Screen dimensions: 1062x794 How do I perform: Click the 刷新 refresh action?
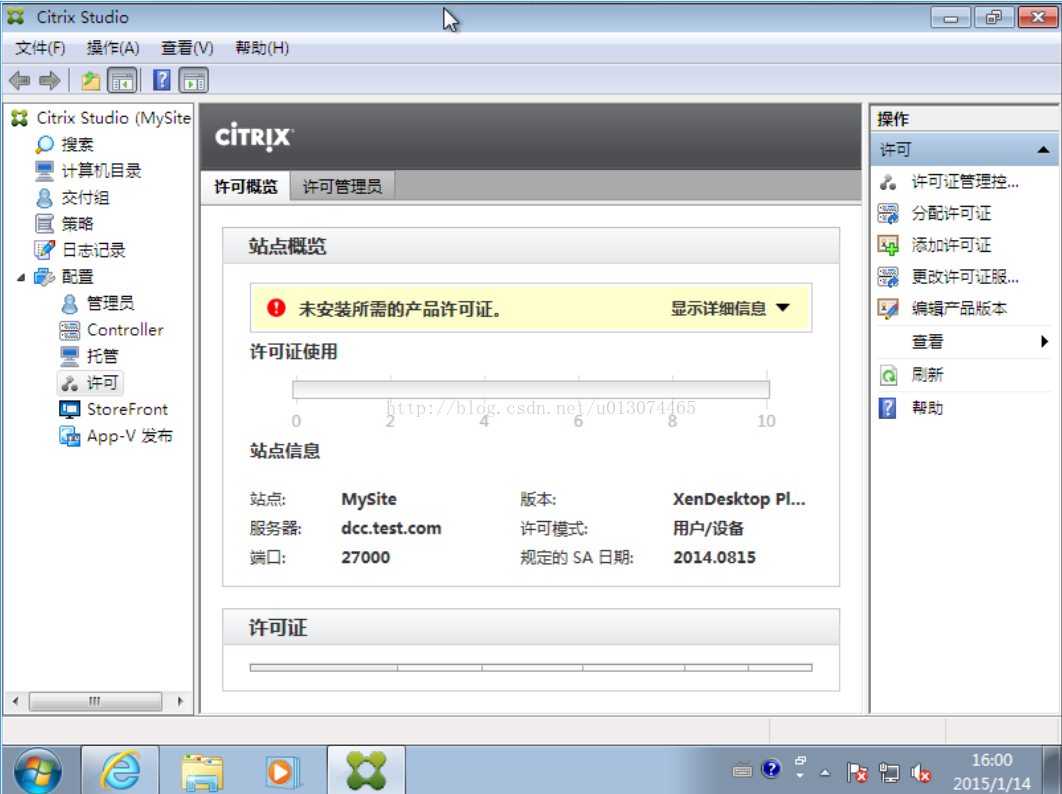pos(927,375)
